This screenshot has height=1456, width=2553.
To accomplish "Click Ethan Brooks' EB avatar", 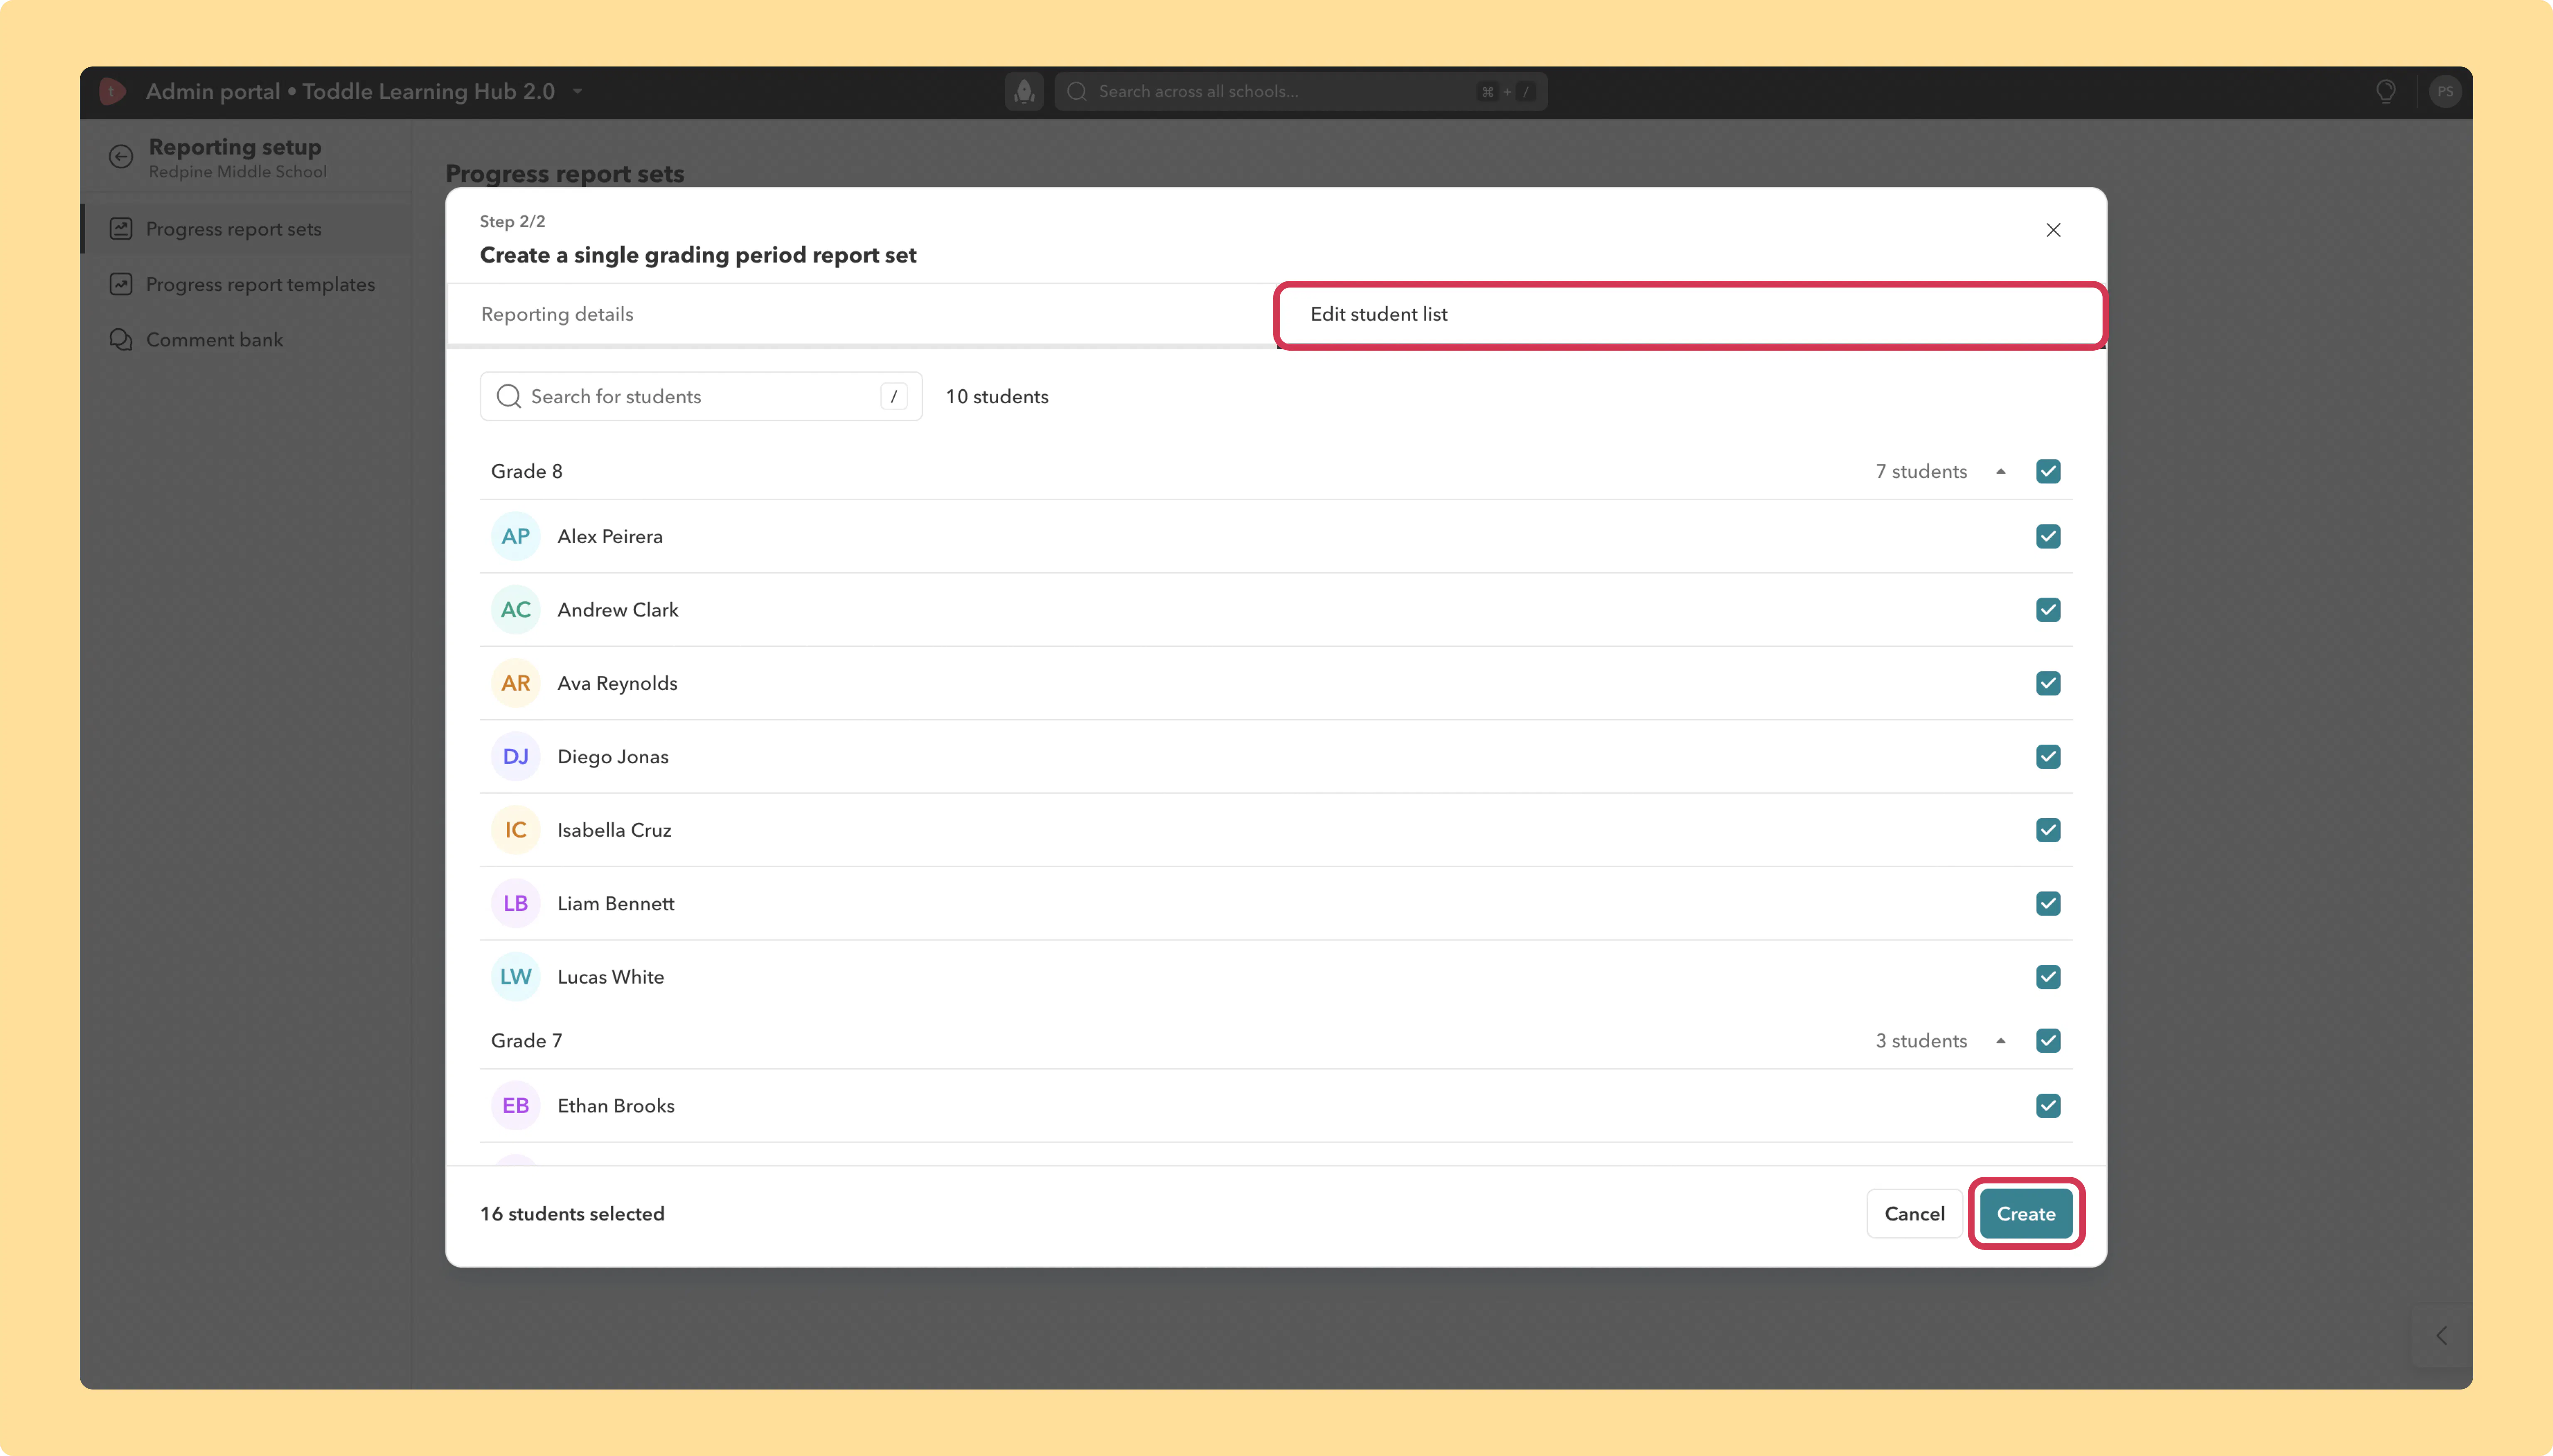I will (x=516, y=1106).
